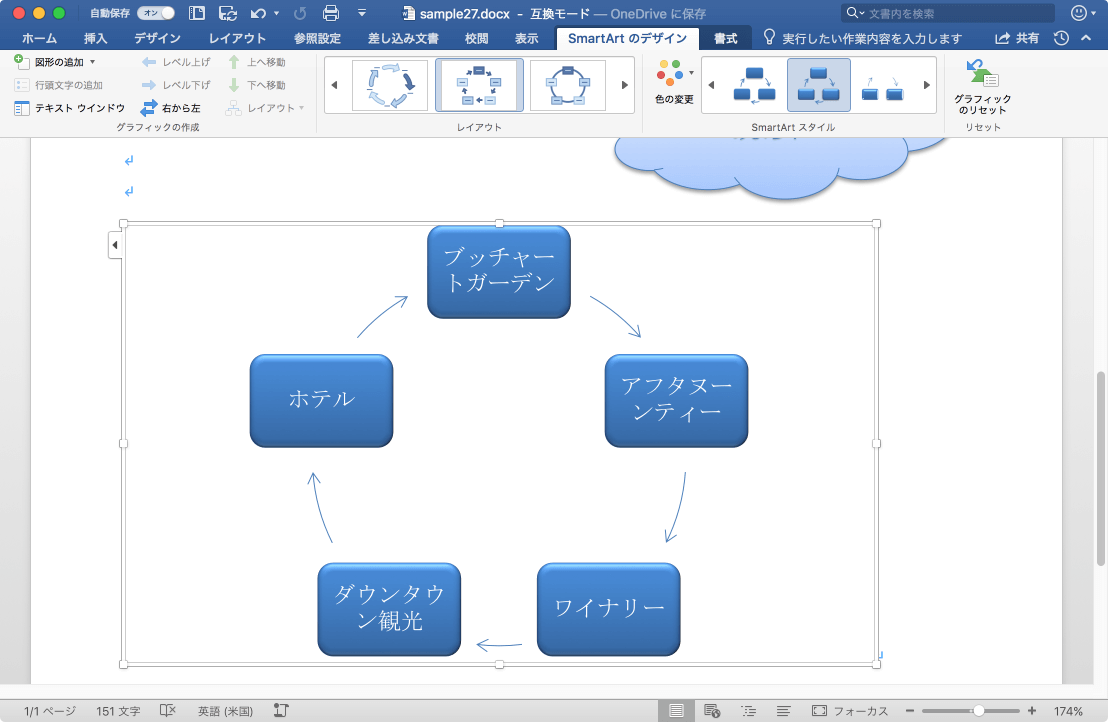Open the ホーム tab
This screenshot has height=722, width=1108.
39,38
